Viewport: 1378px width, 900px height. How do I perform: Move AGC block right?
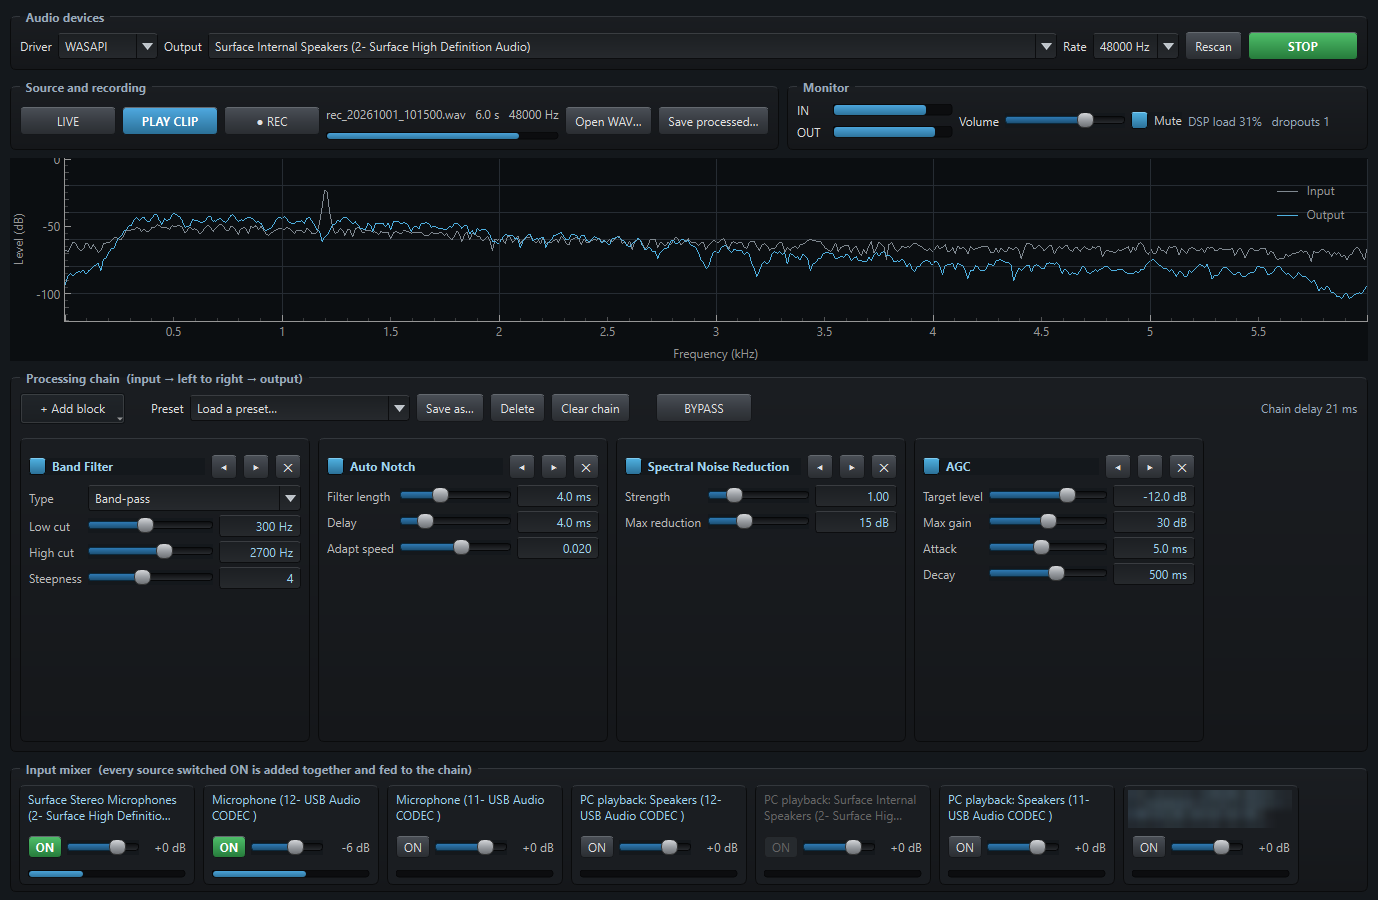click(1150, 467)
